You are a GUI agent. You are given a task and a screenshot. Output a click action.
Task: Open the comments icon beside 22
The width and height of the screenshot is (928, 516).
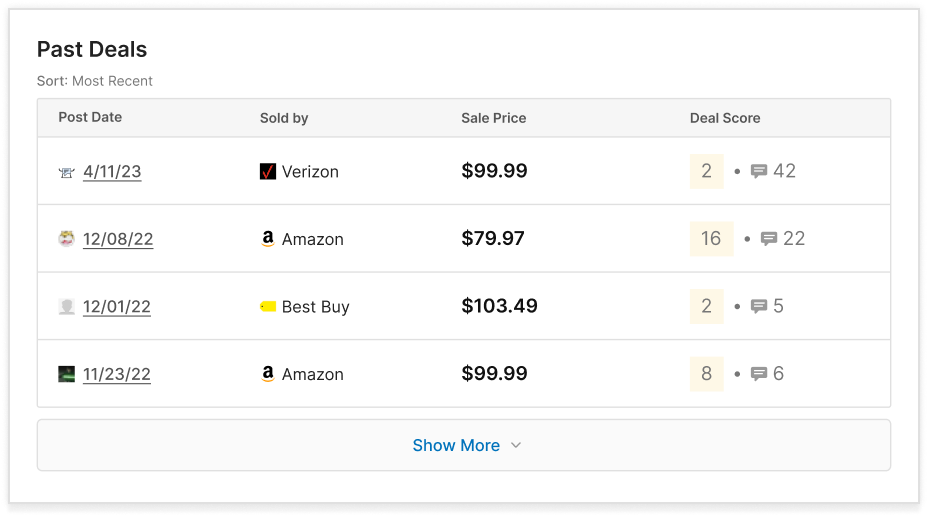[x=769, y=238]
